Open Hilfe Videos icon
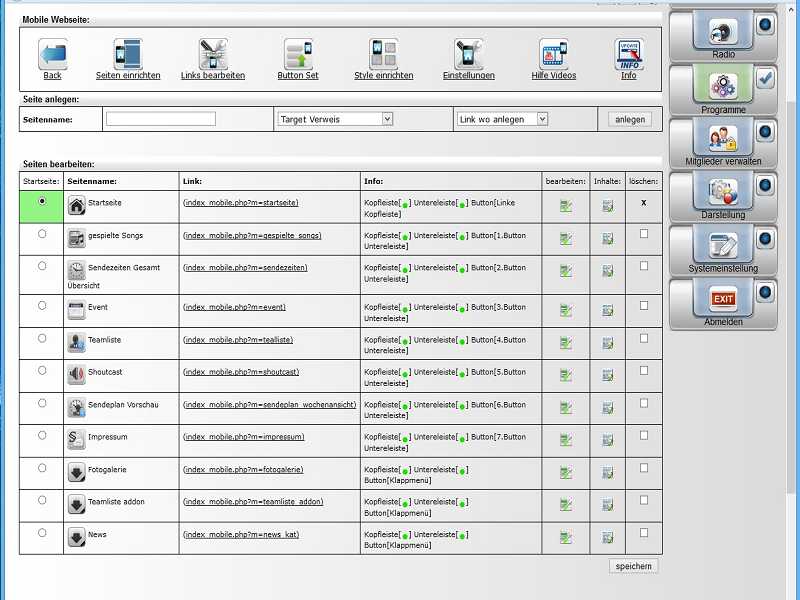Viewport: 800px width, 600px height. (554, 54)
